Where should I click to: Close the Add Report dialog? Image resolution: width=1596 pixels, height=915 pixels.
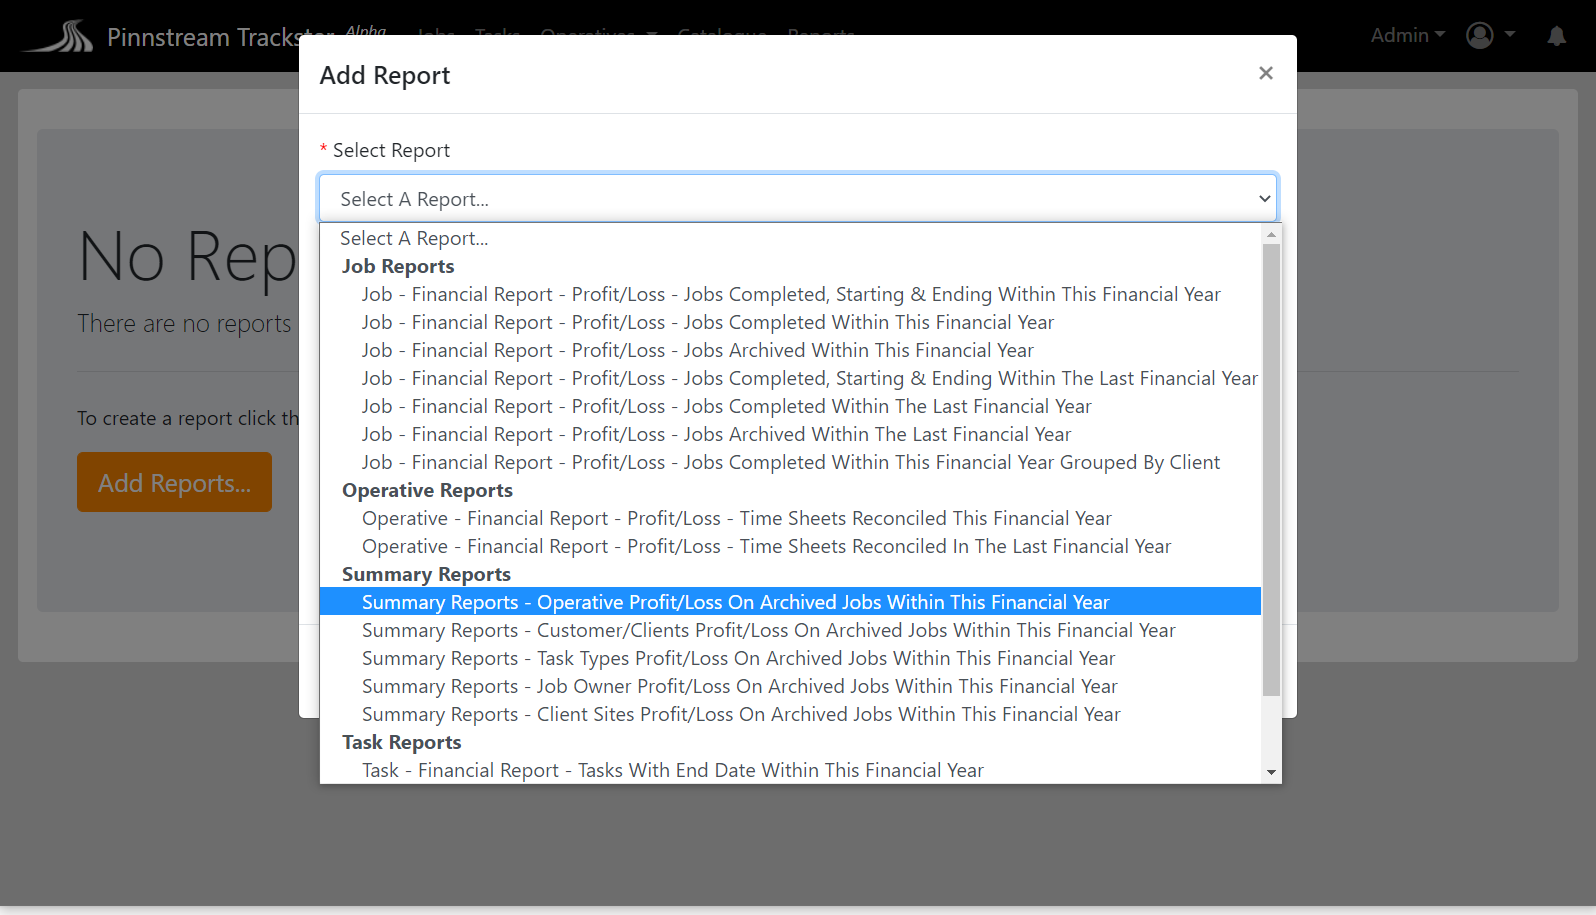1265,73
